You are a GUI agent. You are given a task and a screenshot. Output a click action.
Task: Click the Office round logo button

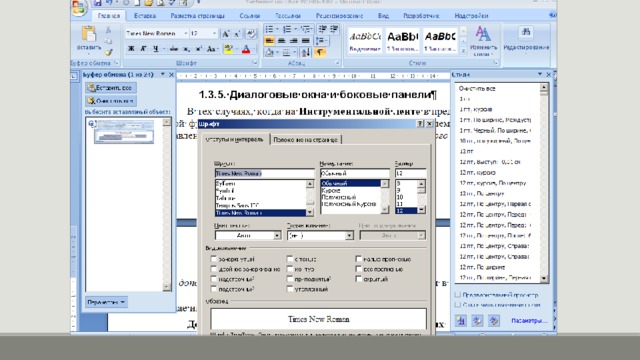coord(79,7)
